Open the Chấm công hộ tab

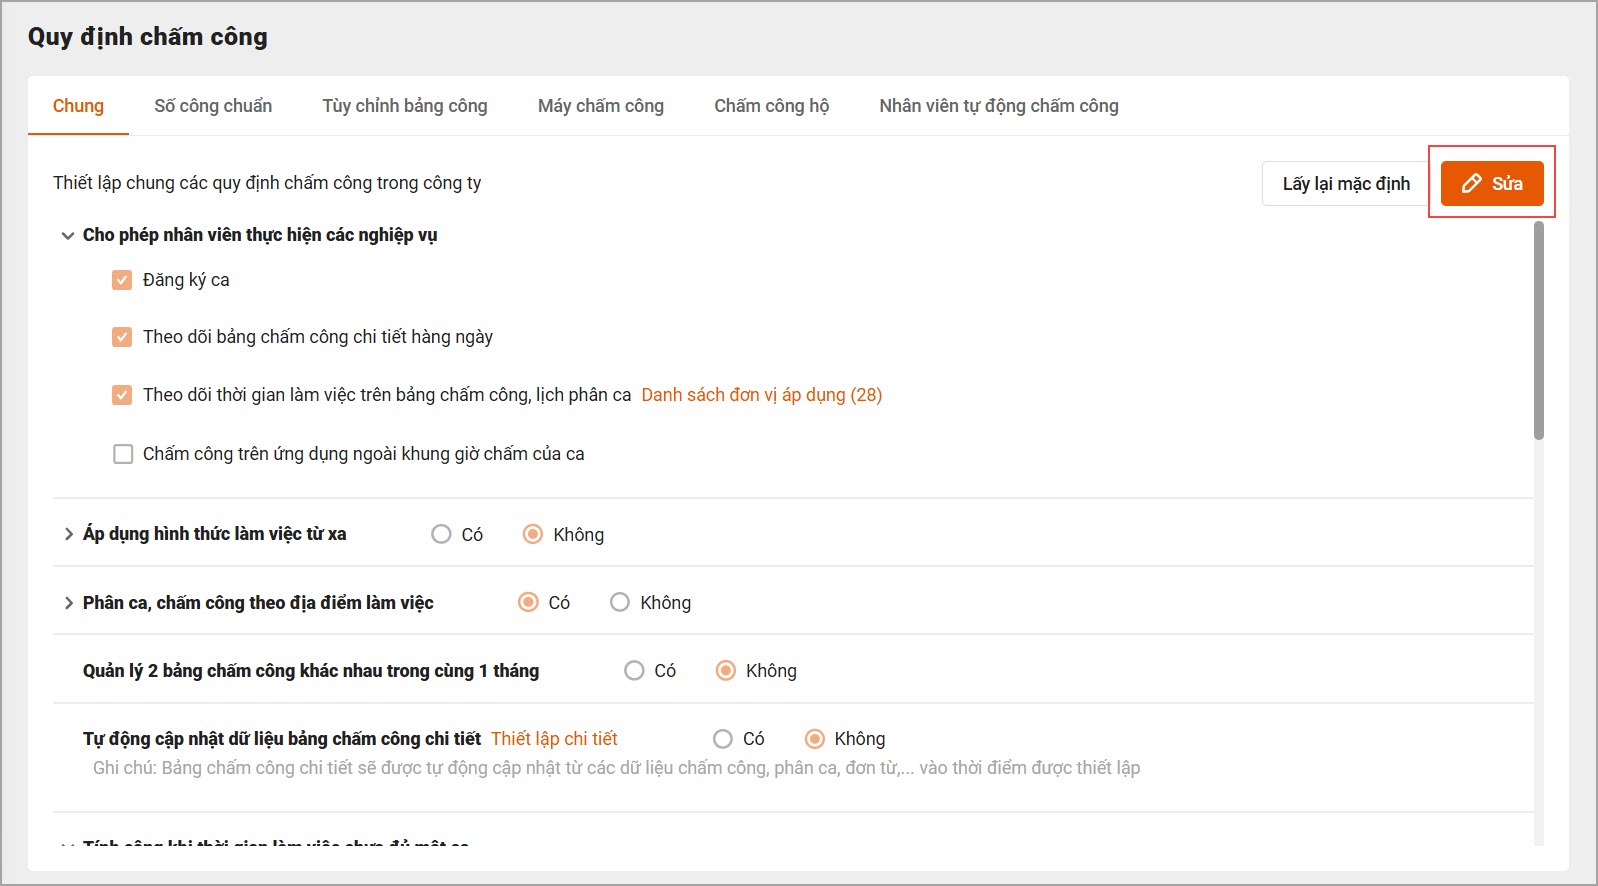772,106
